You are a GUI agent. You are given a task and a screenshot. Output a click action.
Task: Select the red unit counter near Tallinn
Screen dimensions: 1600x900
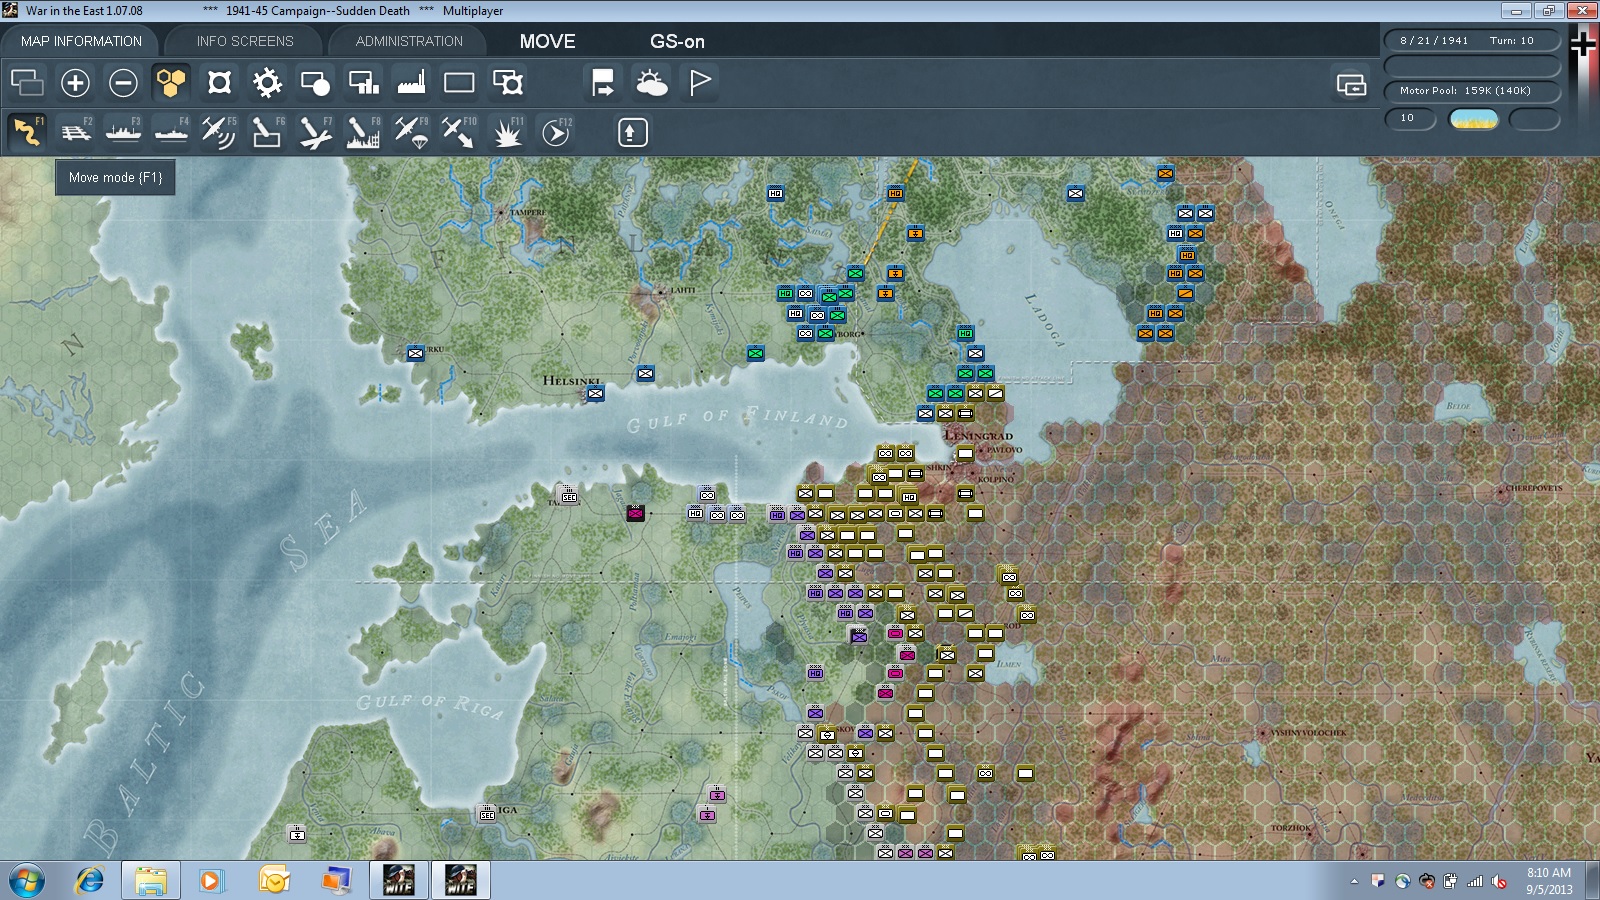pos(635,513)
